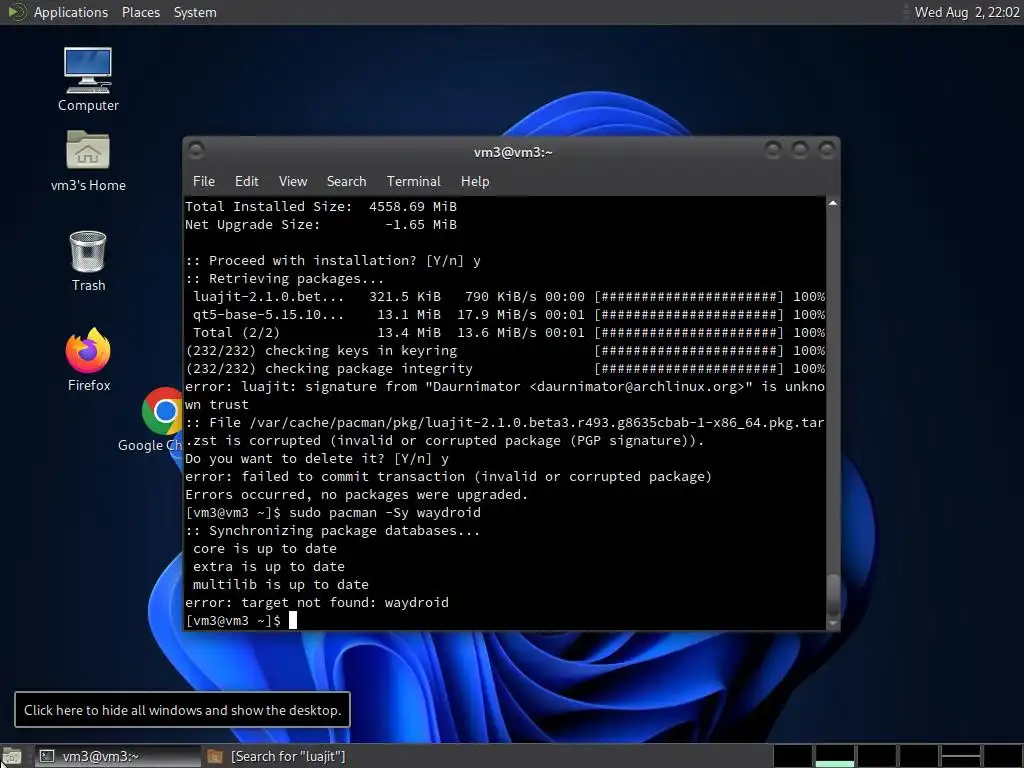The width and height of the screenshot is (1024, 768).
Task: Click the terminal window menu button in title bar
Action: point(196,150)
